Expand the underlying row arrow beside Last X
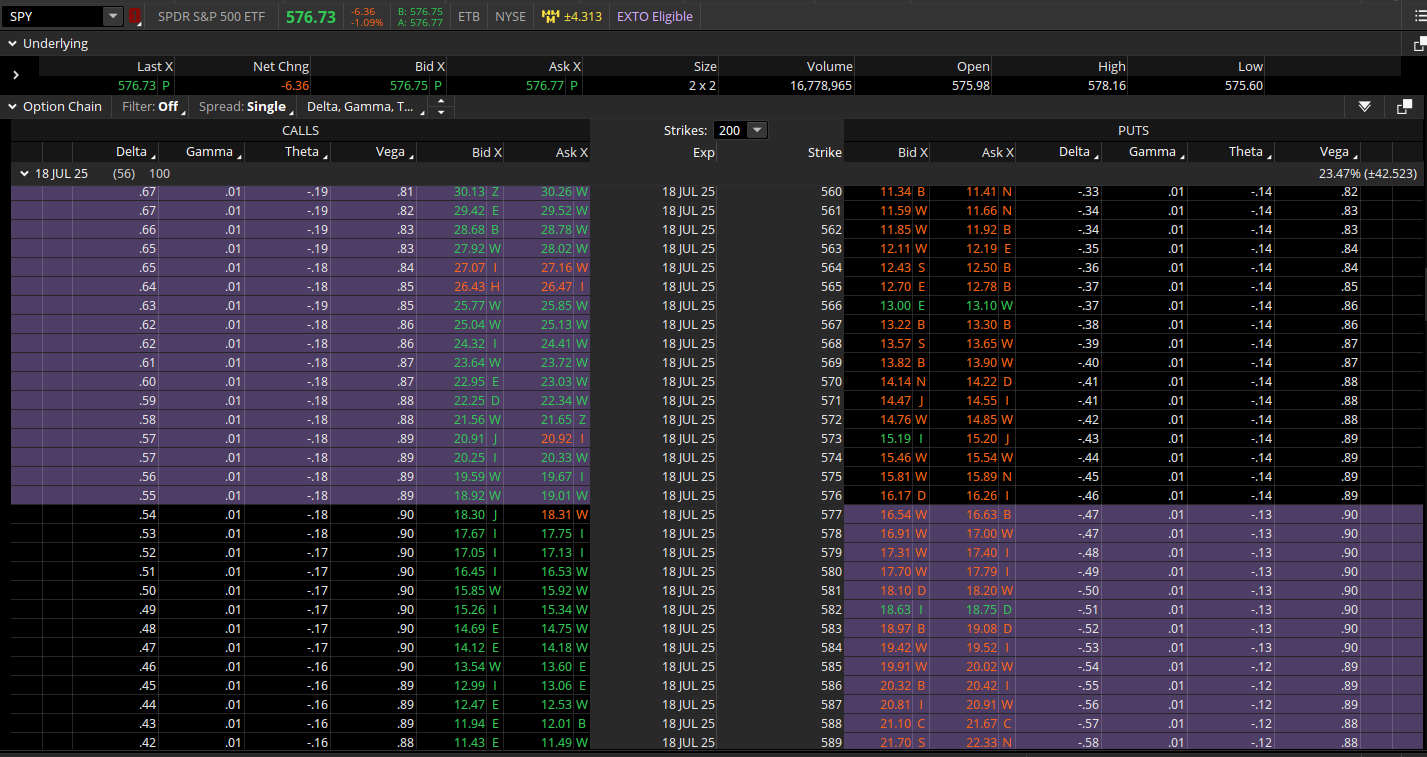The height and width of the screenshot is (757, 1427). click(x=16, y=75)
